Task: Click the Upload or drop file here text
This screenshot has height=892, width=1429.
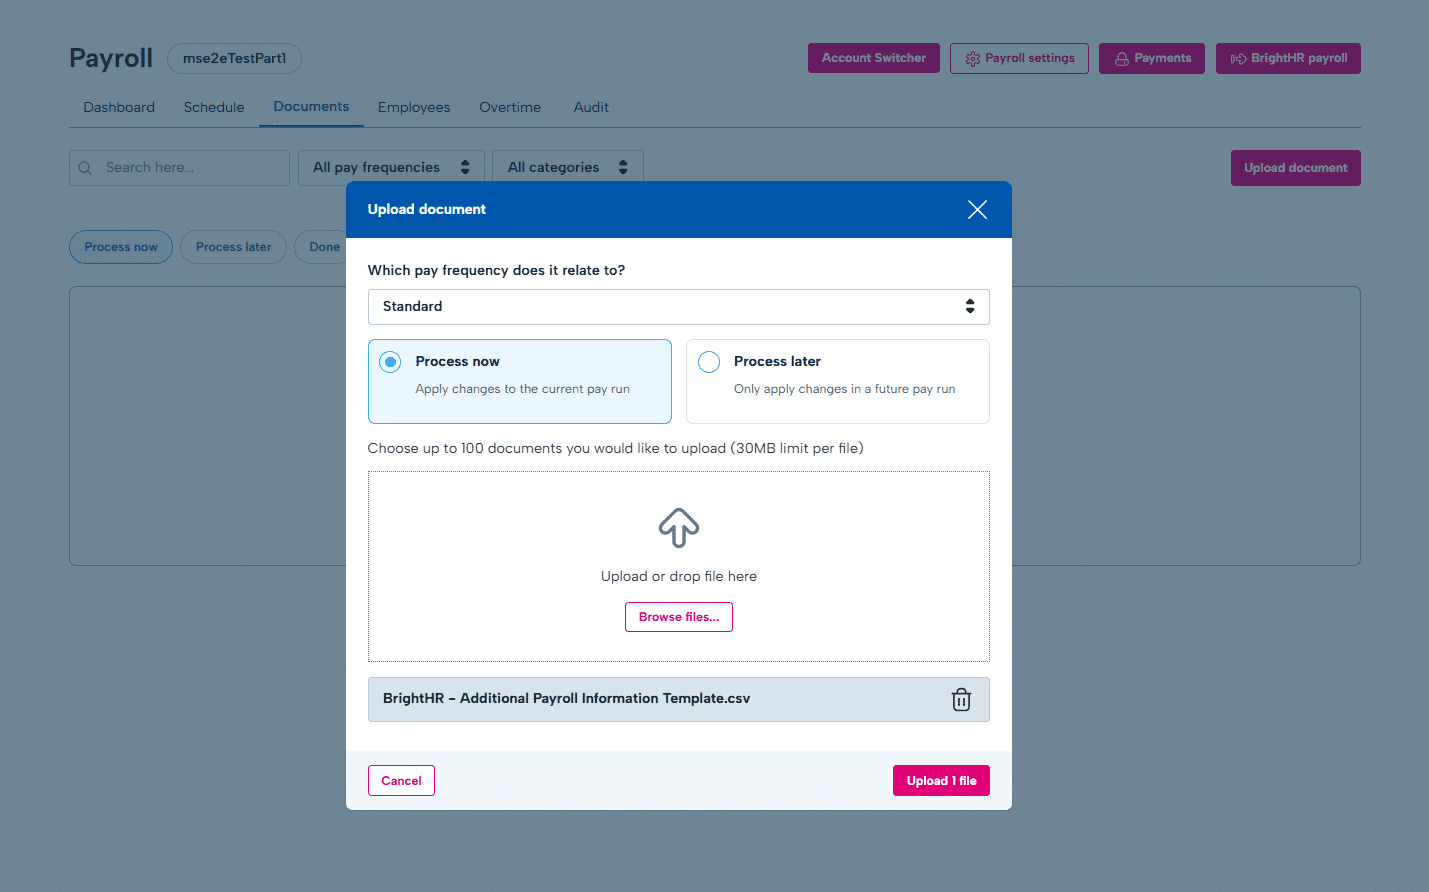Action: point(679,576)
